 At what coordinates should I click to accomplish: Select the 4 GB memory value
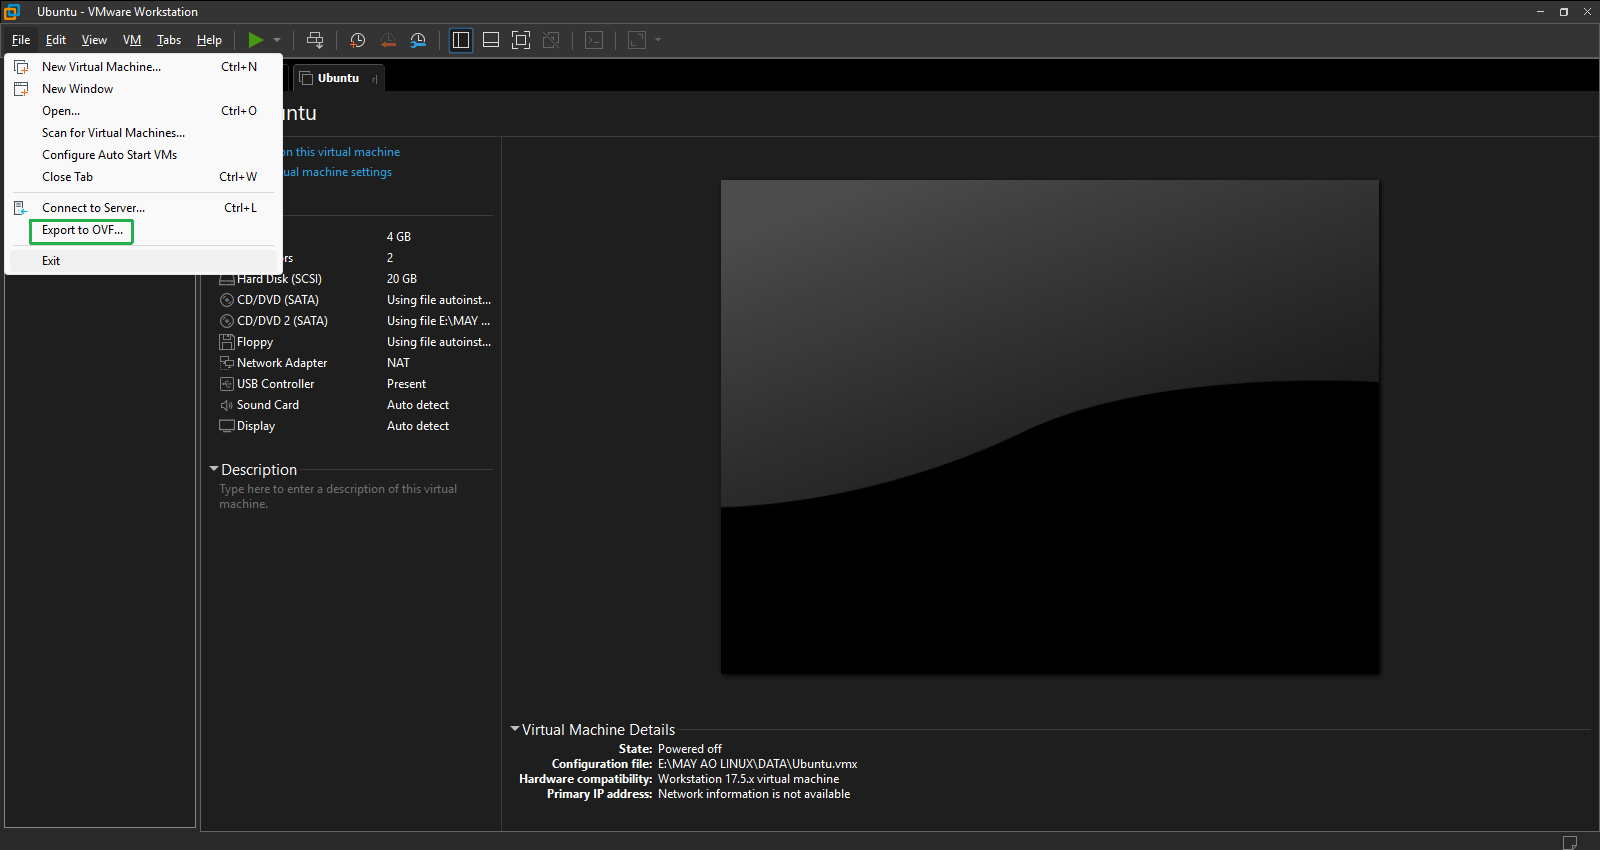[399, 237]
